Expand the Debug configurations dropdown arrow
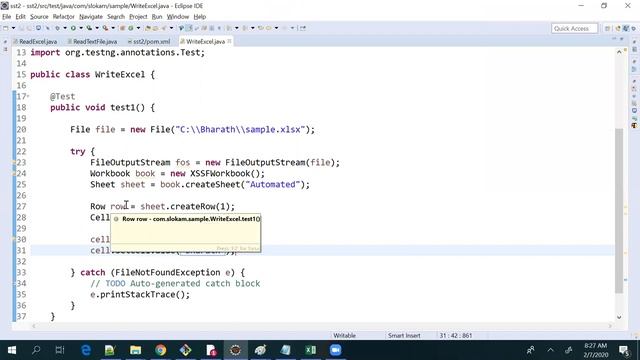The width and height of the screenshot is (640, 360). 65,28
